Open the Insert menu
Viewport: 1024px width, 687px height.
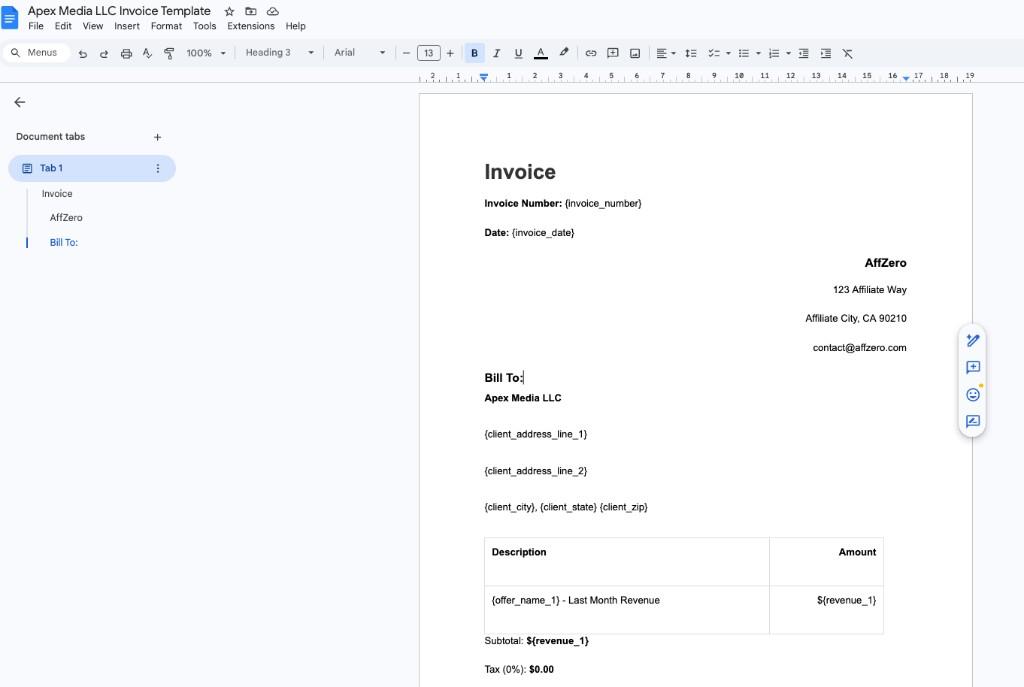click(x=127, y=26)
